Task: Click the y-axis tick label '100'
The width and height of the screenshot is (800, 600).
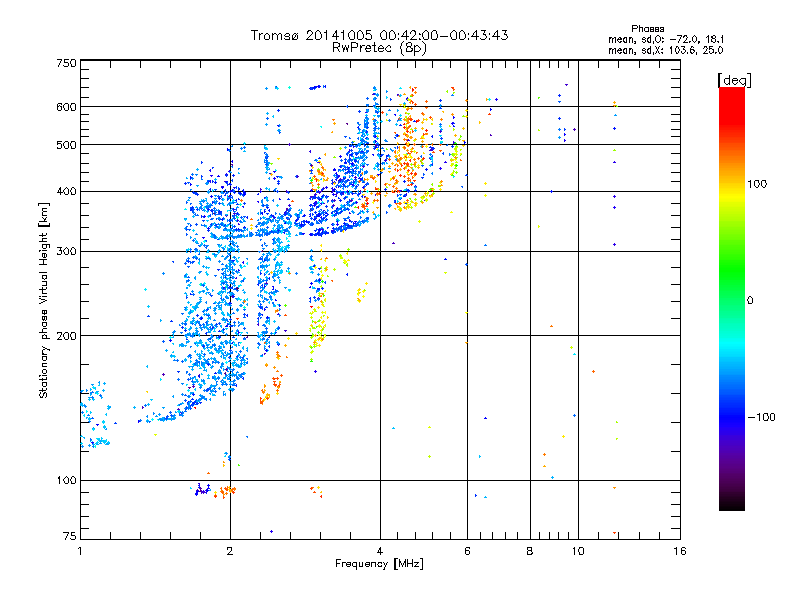Action: tap(67, 481)
